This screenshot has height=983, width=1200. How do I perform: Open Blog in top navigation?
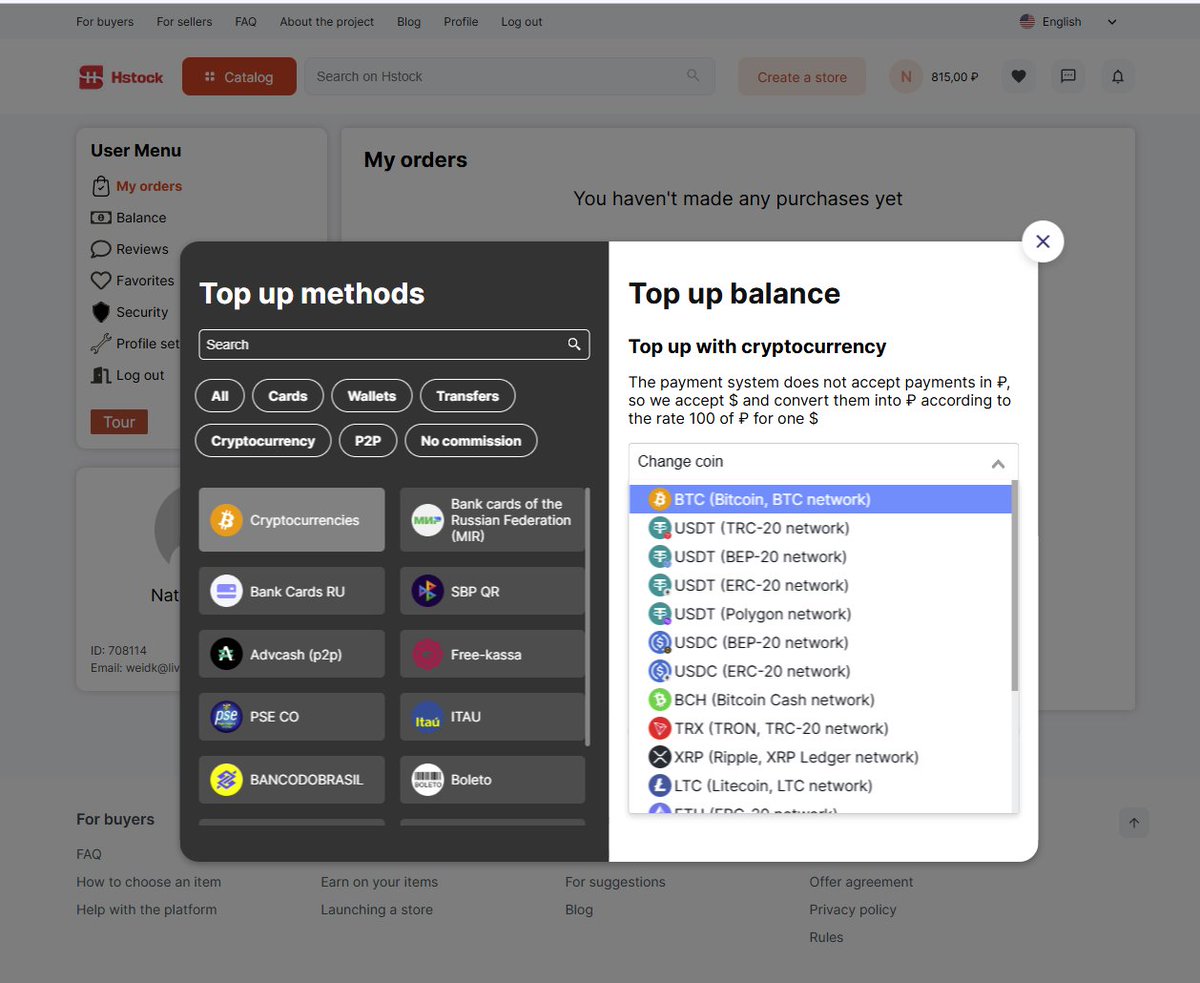coord(409,22)
